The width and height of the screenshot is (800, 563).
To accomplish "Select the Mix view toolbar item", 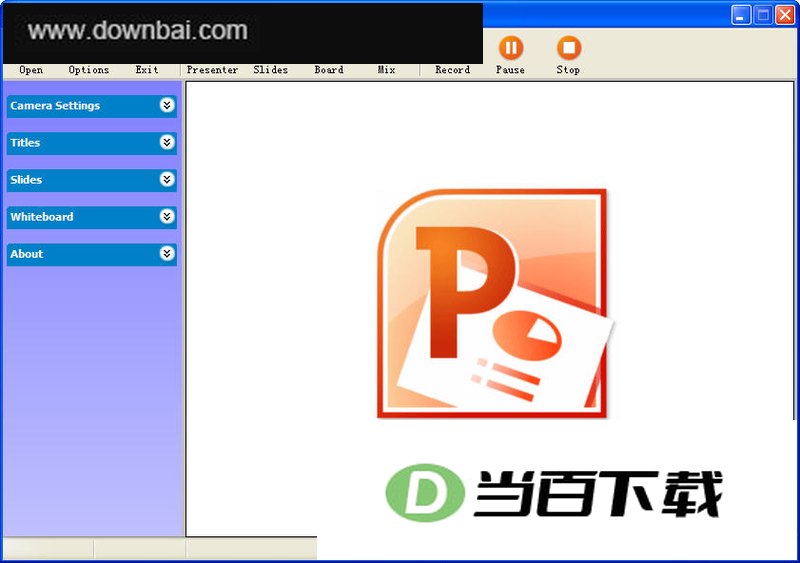I will pos(387,70).
